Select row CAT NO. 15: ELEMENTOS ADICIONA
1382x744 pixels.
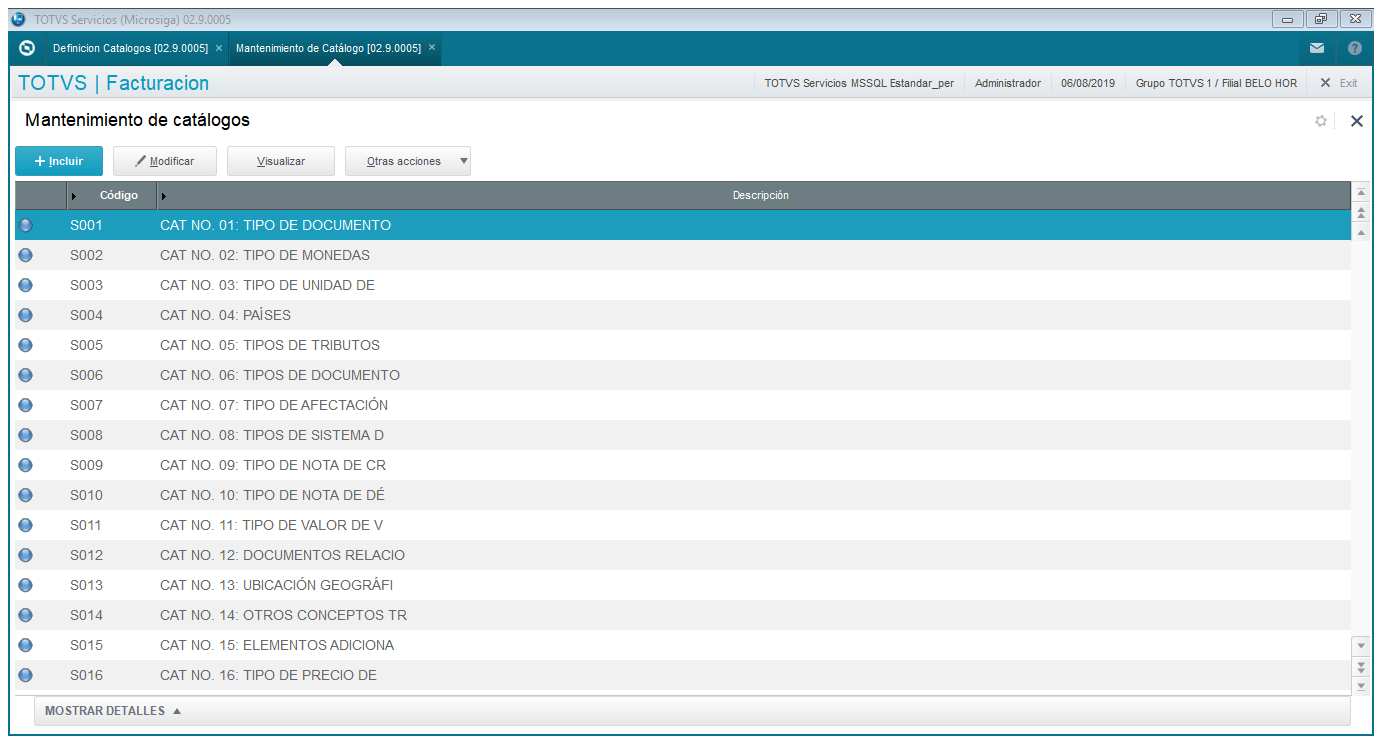pyautogui.click(x=683, y=645)
